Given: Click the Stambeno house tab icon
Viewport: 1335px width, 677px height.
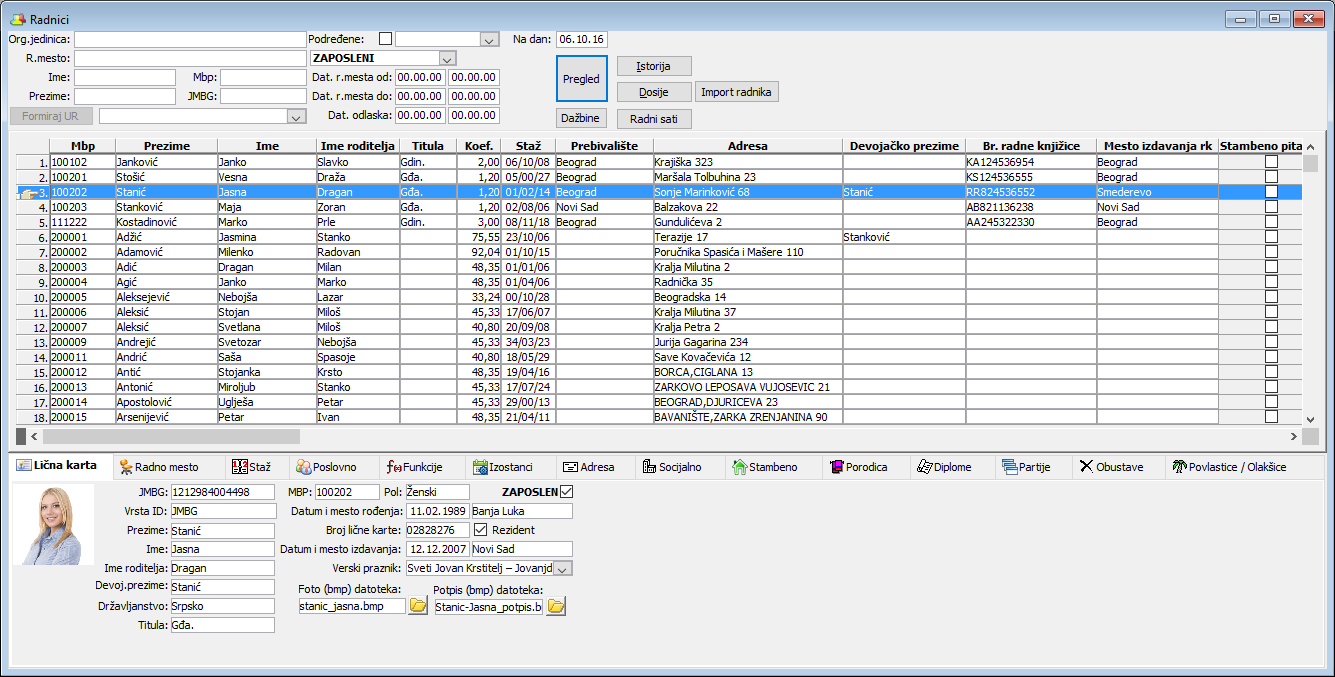Looking at the screenshot, I should (x=740, y=467).
